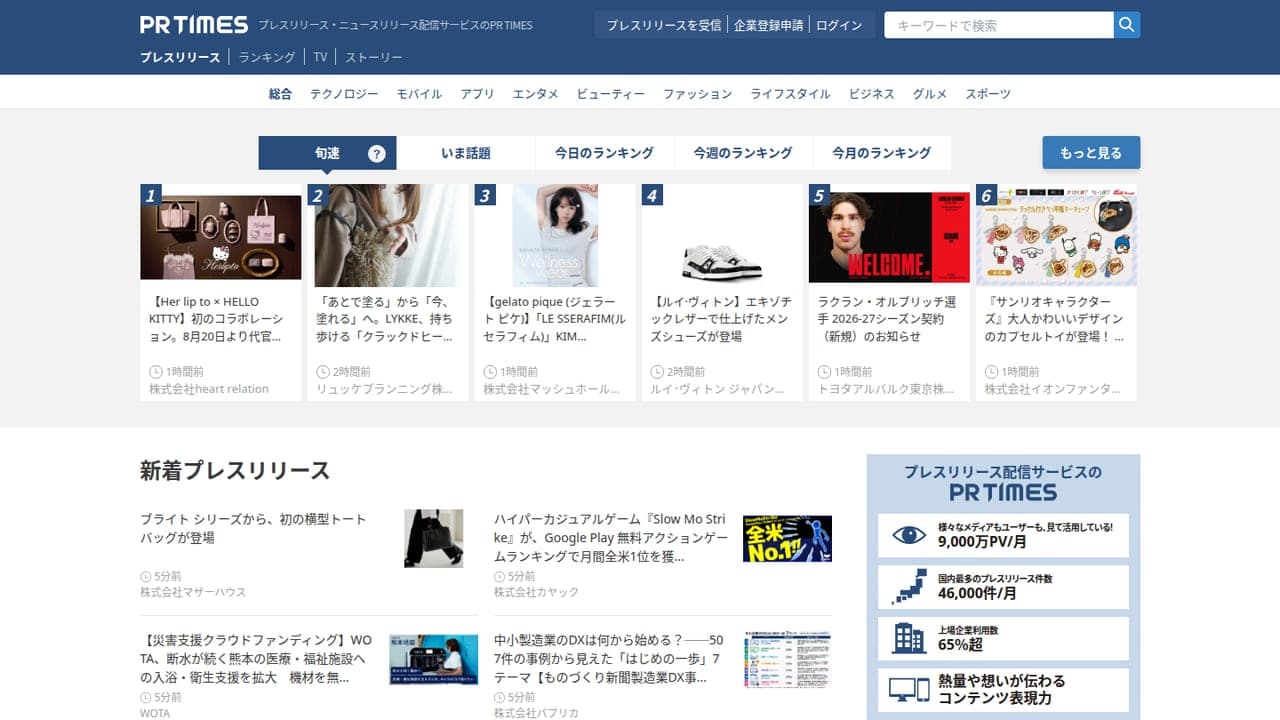The height and width of the screenshot is (720, 1280).
Task: Focus the キーワードで検索 search field
Action: pos(999,25)
